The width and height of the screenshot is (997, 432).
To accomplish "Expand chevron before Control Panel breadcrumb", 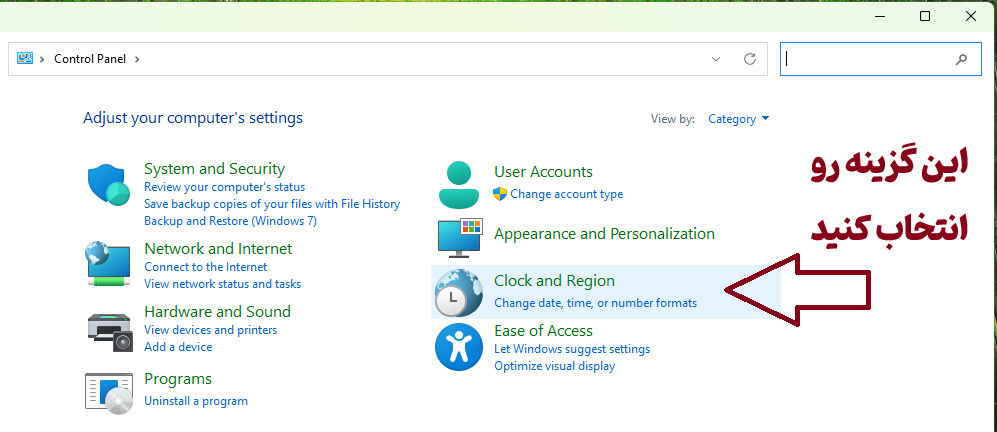I will click(43, 59).
